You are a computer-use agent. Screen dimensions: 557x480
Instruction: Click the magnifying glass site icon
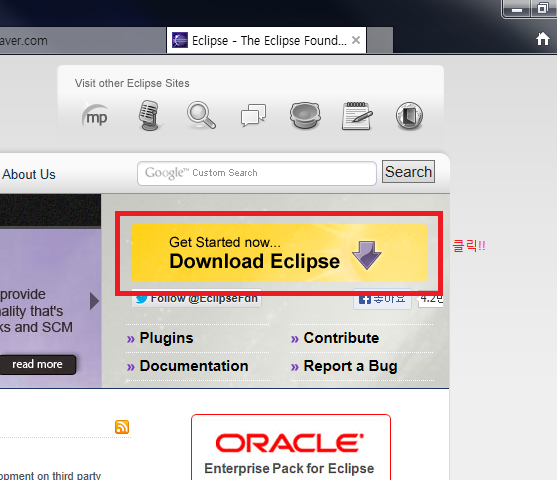click(x=201, y=115)
